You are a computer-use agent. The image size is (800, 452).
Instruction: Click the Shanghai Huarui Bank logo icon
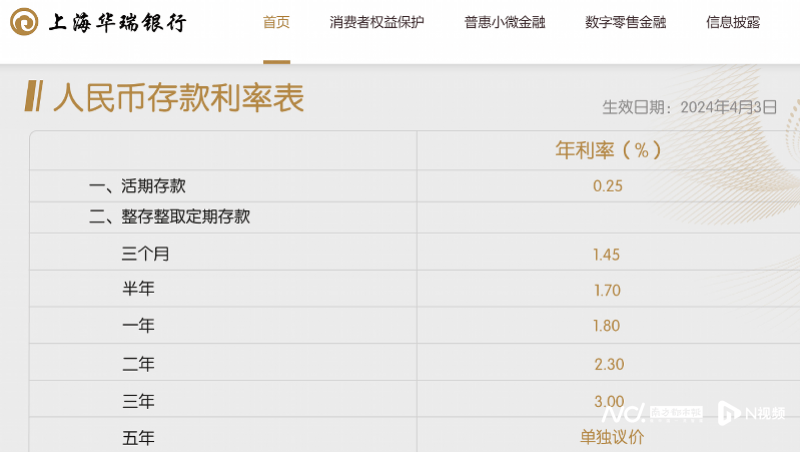tap(24, 22)
